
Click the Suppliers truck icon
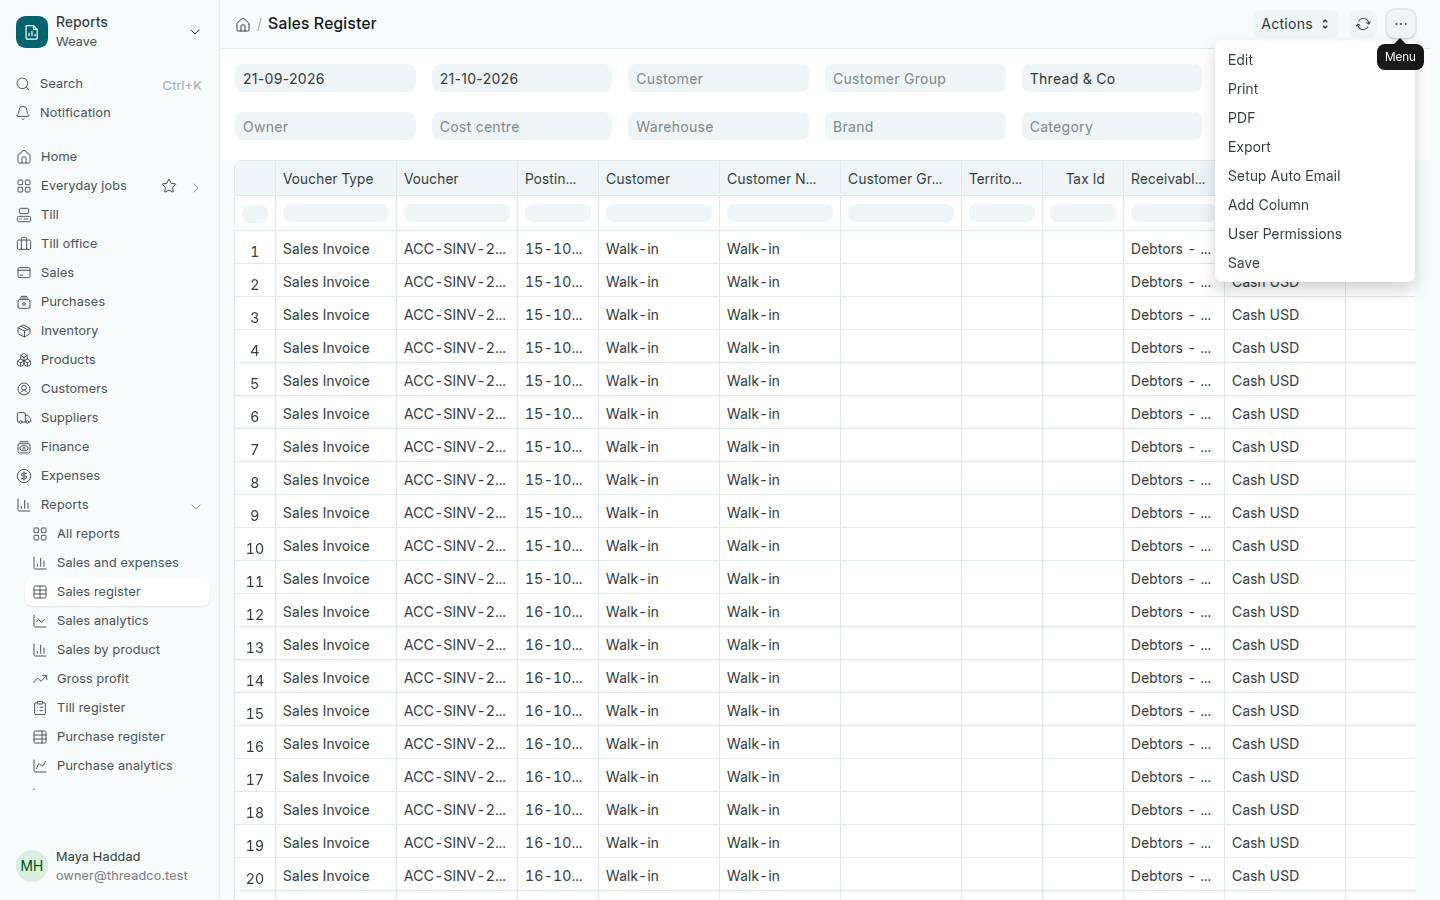24,418
